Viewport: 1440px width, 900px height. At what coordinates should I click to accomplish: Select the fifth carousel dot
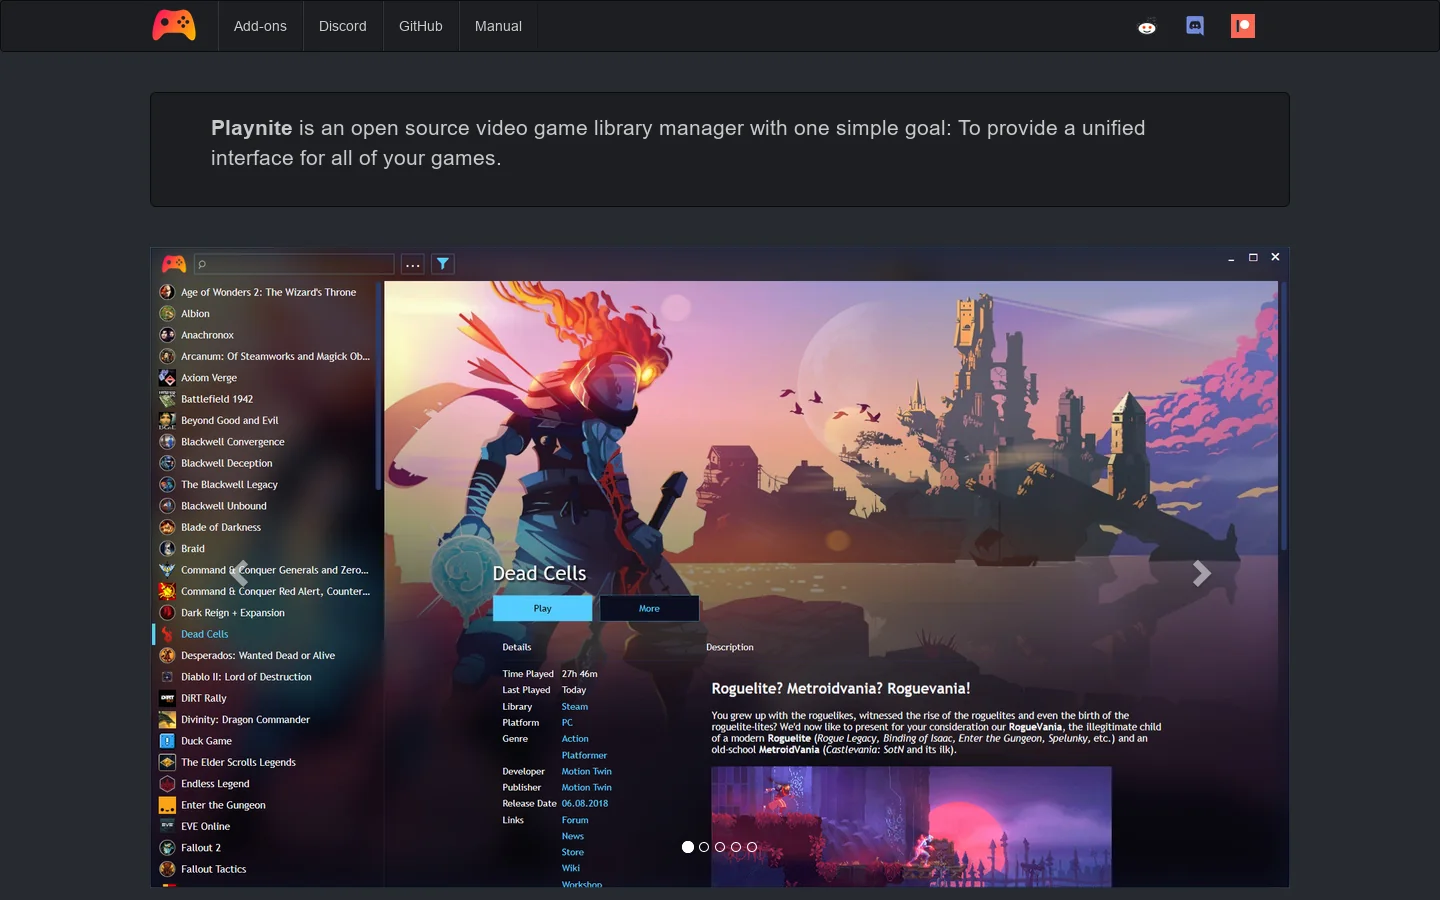click(x=752, y=847)
